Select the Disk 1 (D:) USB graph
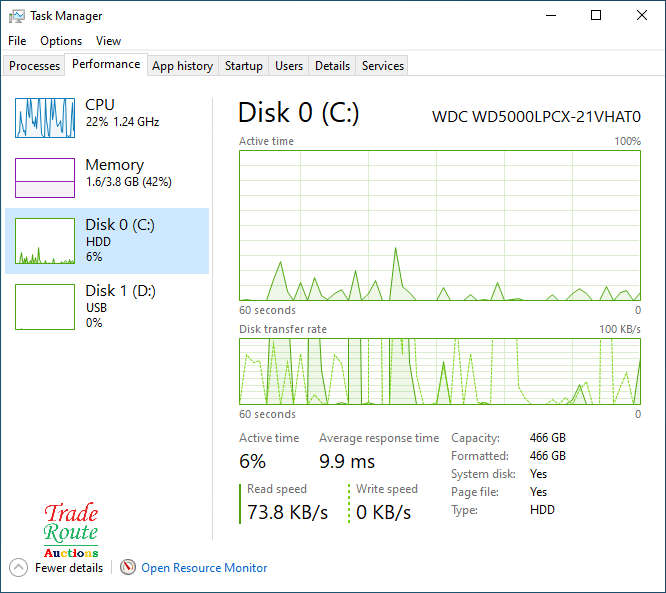 point(45,307)
